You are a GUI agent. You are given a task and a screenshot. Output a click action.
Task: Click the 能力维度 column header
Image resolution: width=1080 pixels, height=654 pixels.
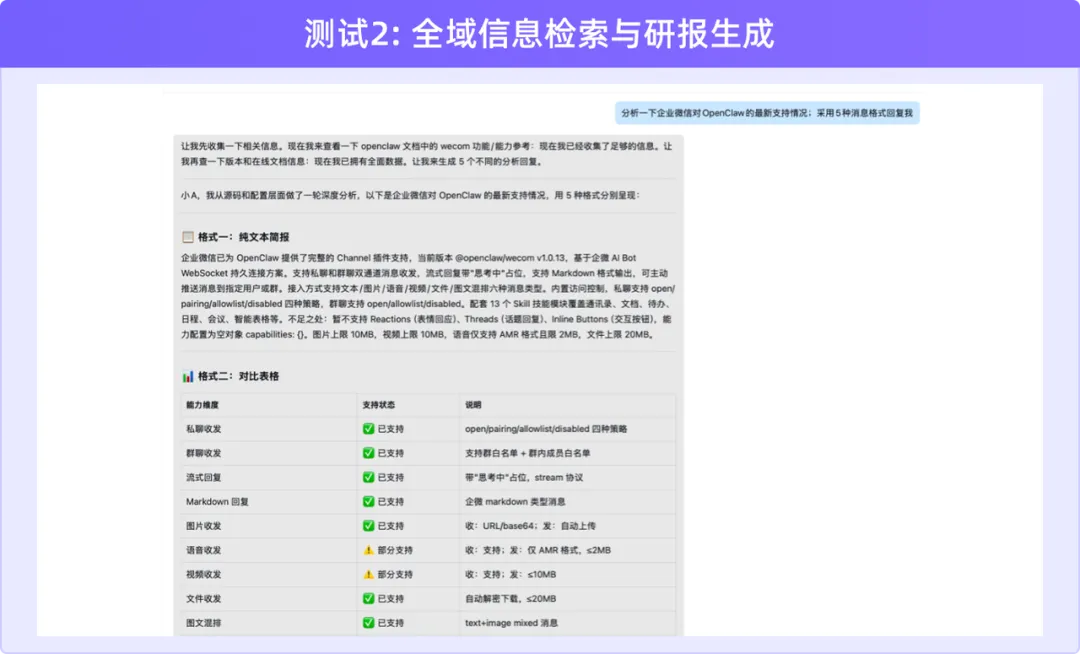click(202, 405)
